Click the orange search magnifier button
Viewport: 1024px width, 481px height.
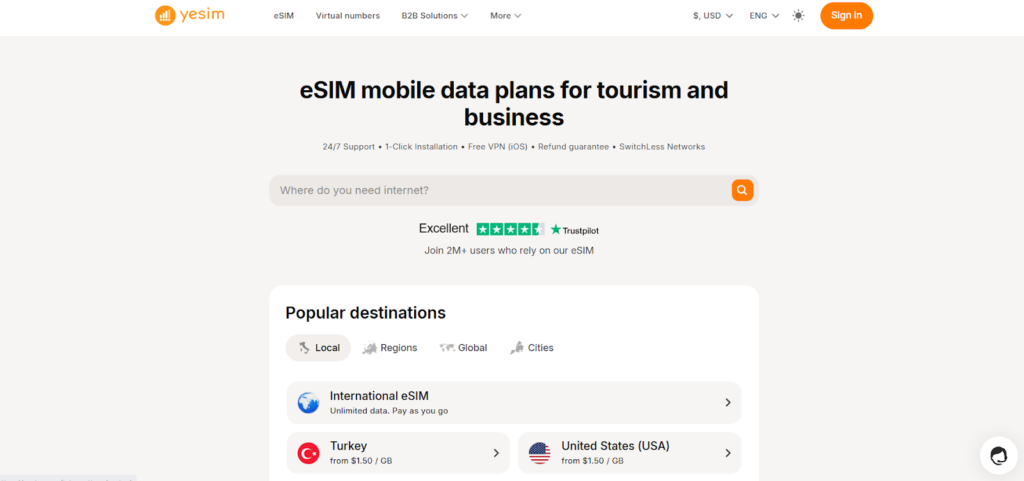point(742,190)
